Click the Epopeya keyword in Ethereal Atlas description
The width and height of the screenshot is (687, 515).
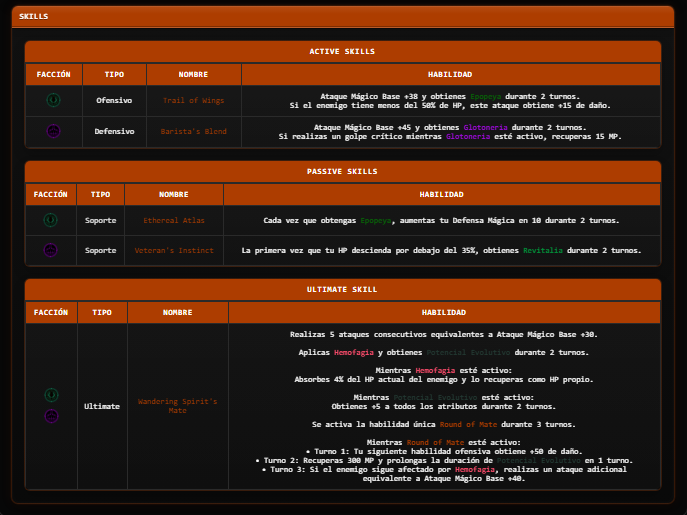point(376,220)
